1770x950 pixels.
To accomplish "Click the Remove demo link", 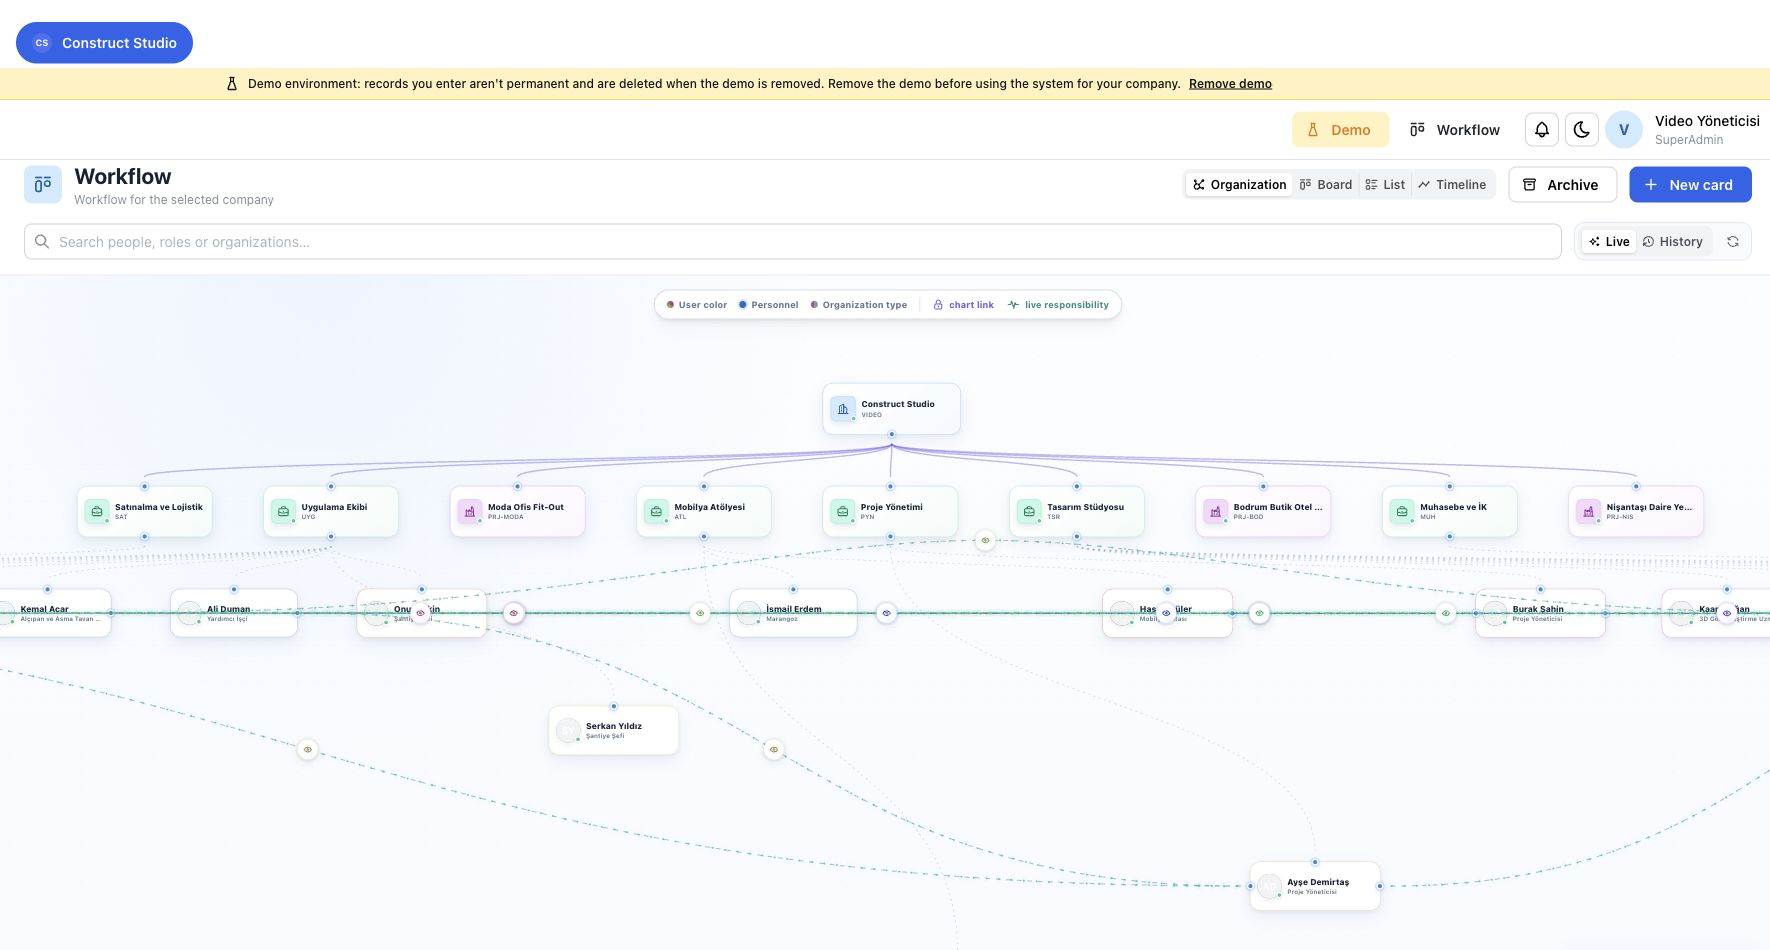I will [x=1230, y=84].
